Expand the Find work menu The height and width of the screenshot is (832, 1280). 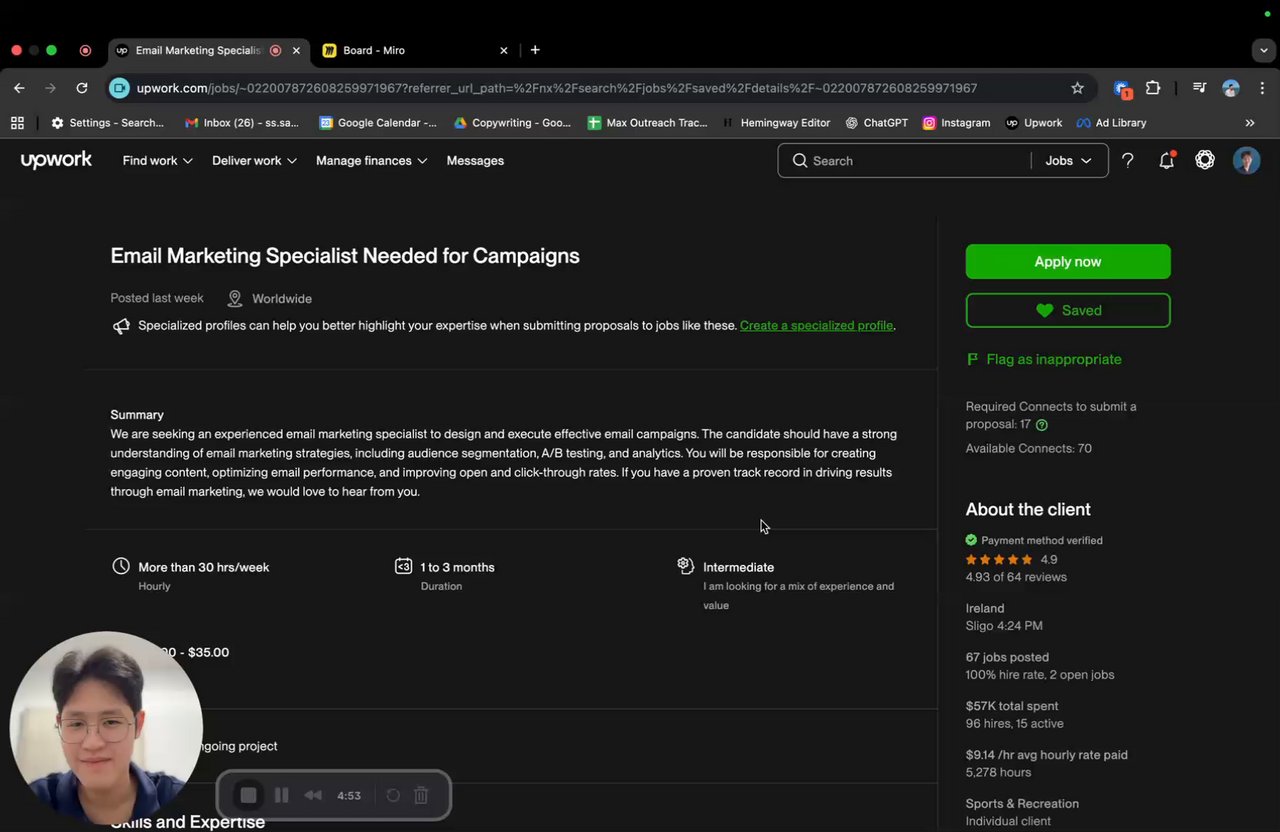(x=157, y=160)
